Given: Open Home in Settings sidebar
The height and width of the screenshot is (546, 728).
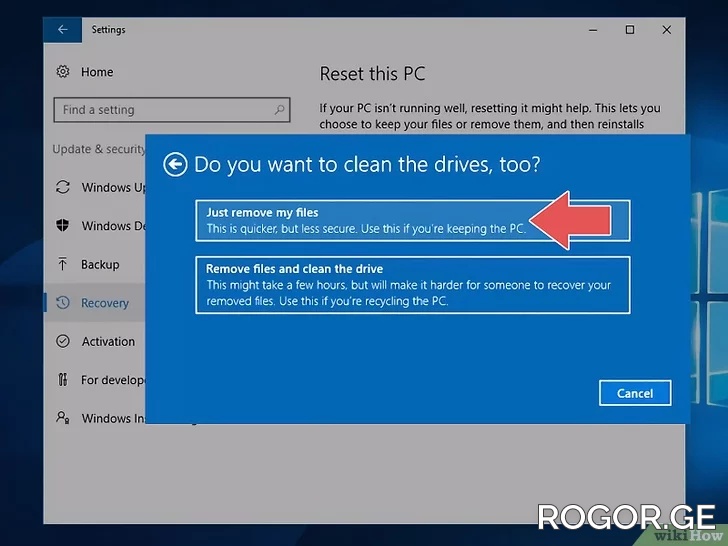Looking at the screenshot, I should point(97,72).
